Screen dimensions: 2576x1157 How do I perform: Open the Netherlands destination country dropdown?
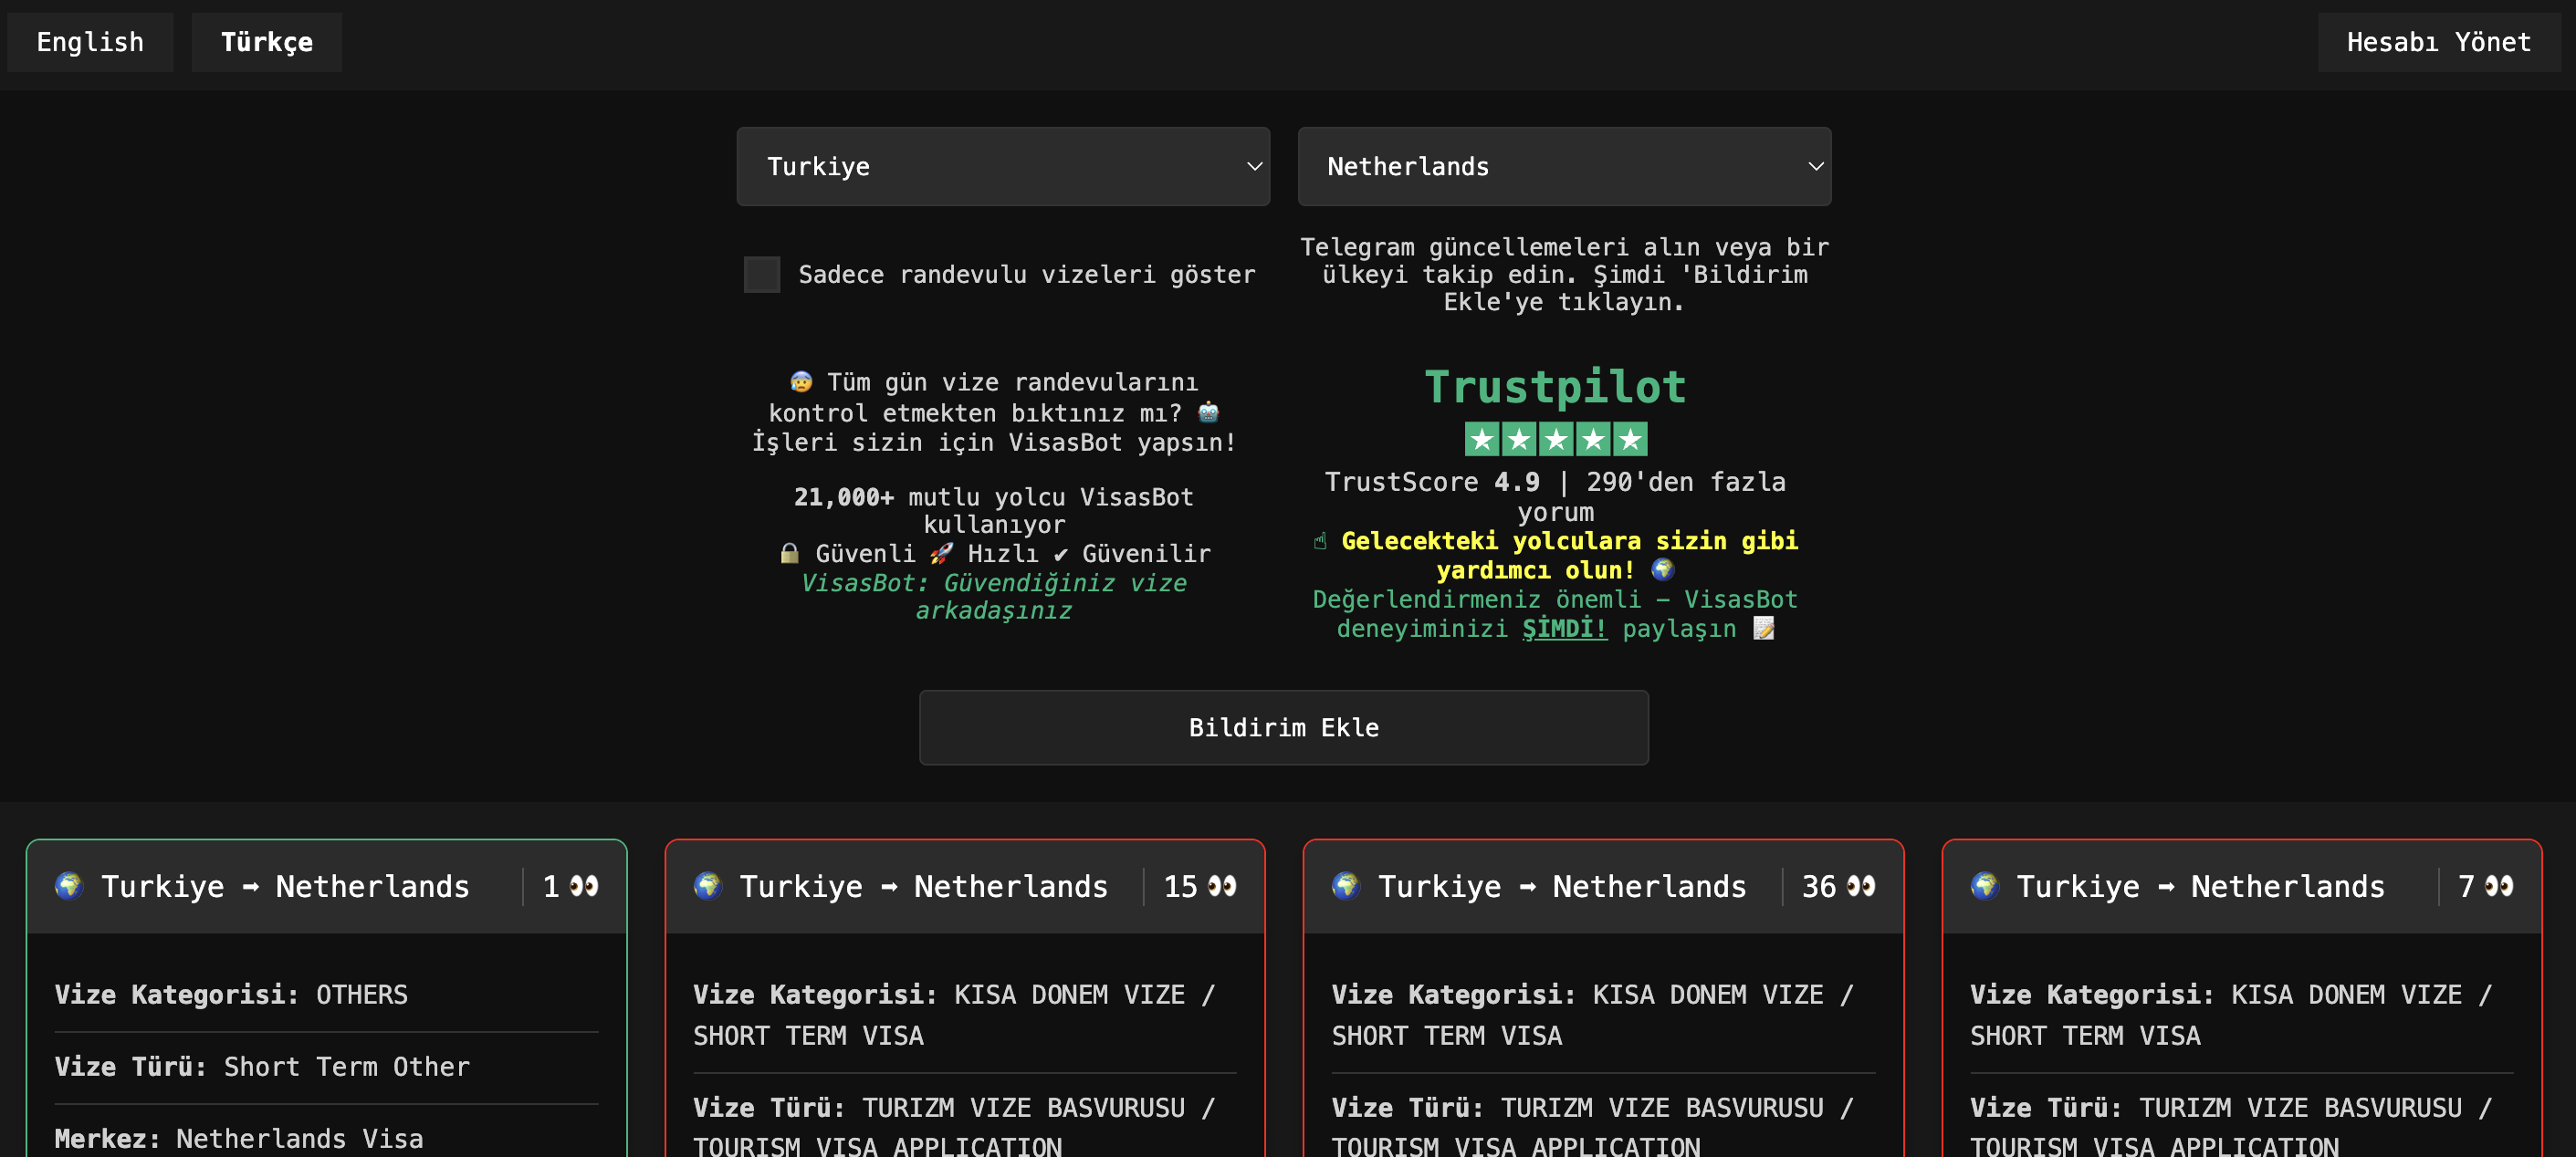tap(1564, 166)
